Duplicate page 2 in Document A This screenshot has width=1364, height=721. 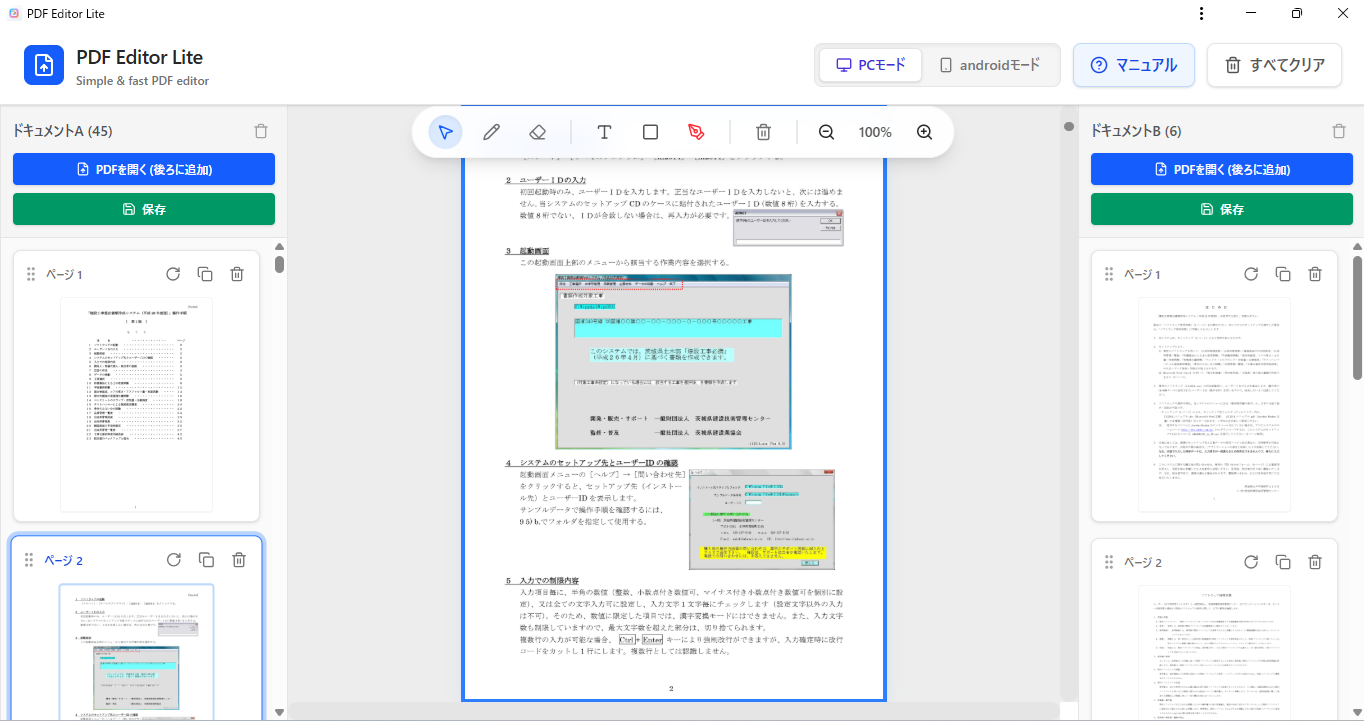205,560
